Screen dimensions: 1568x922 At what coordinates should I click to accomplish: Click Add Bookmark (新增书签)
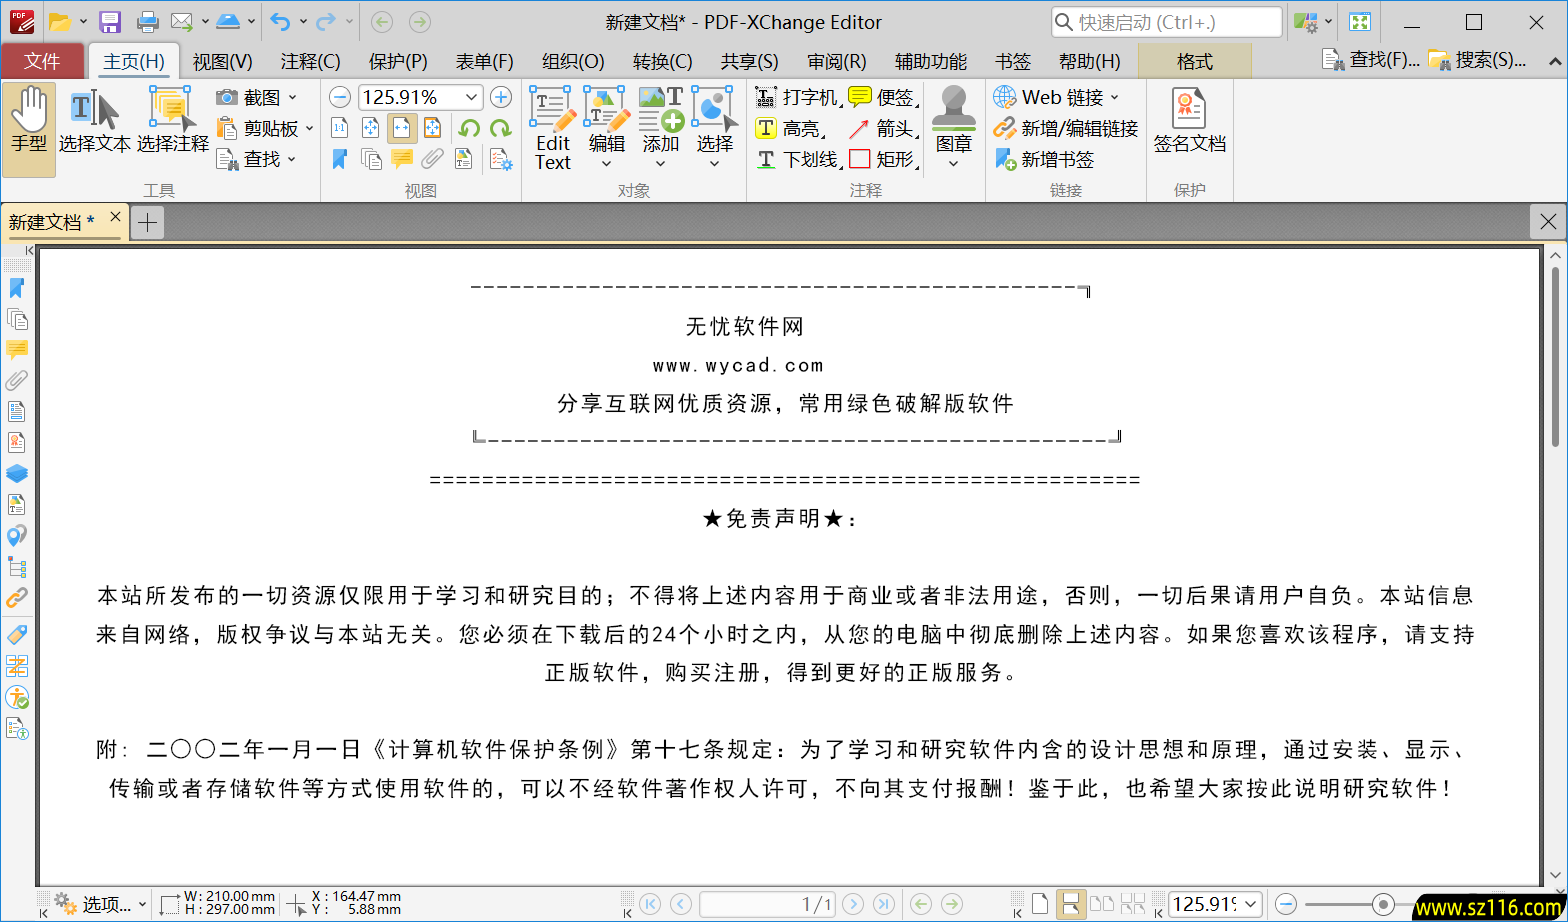coord(1044,159)
